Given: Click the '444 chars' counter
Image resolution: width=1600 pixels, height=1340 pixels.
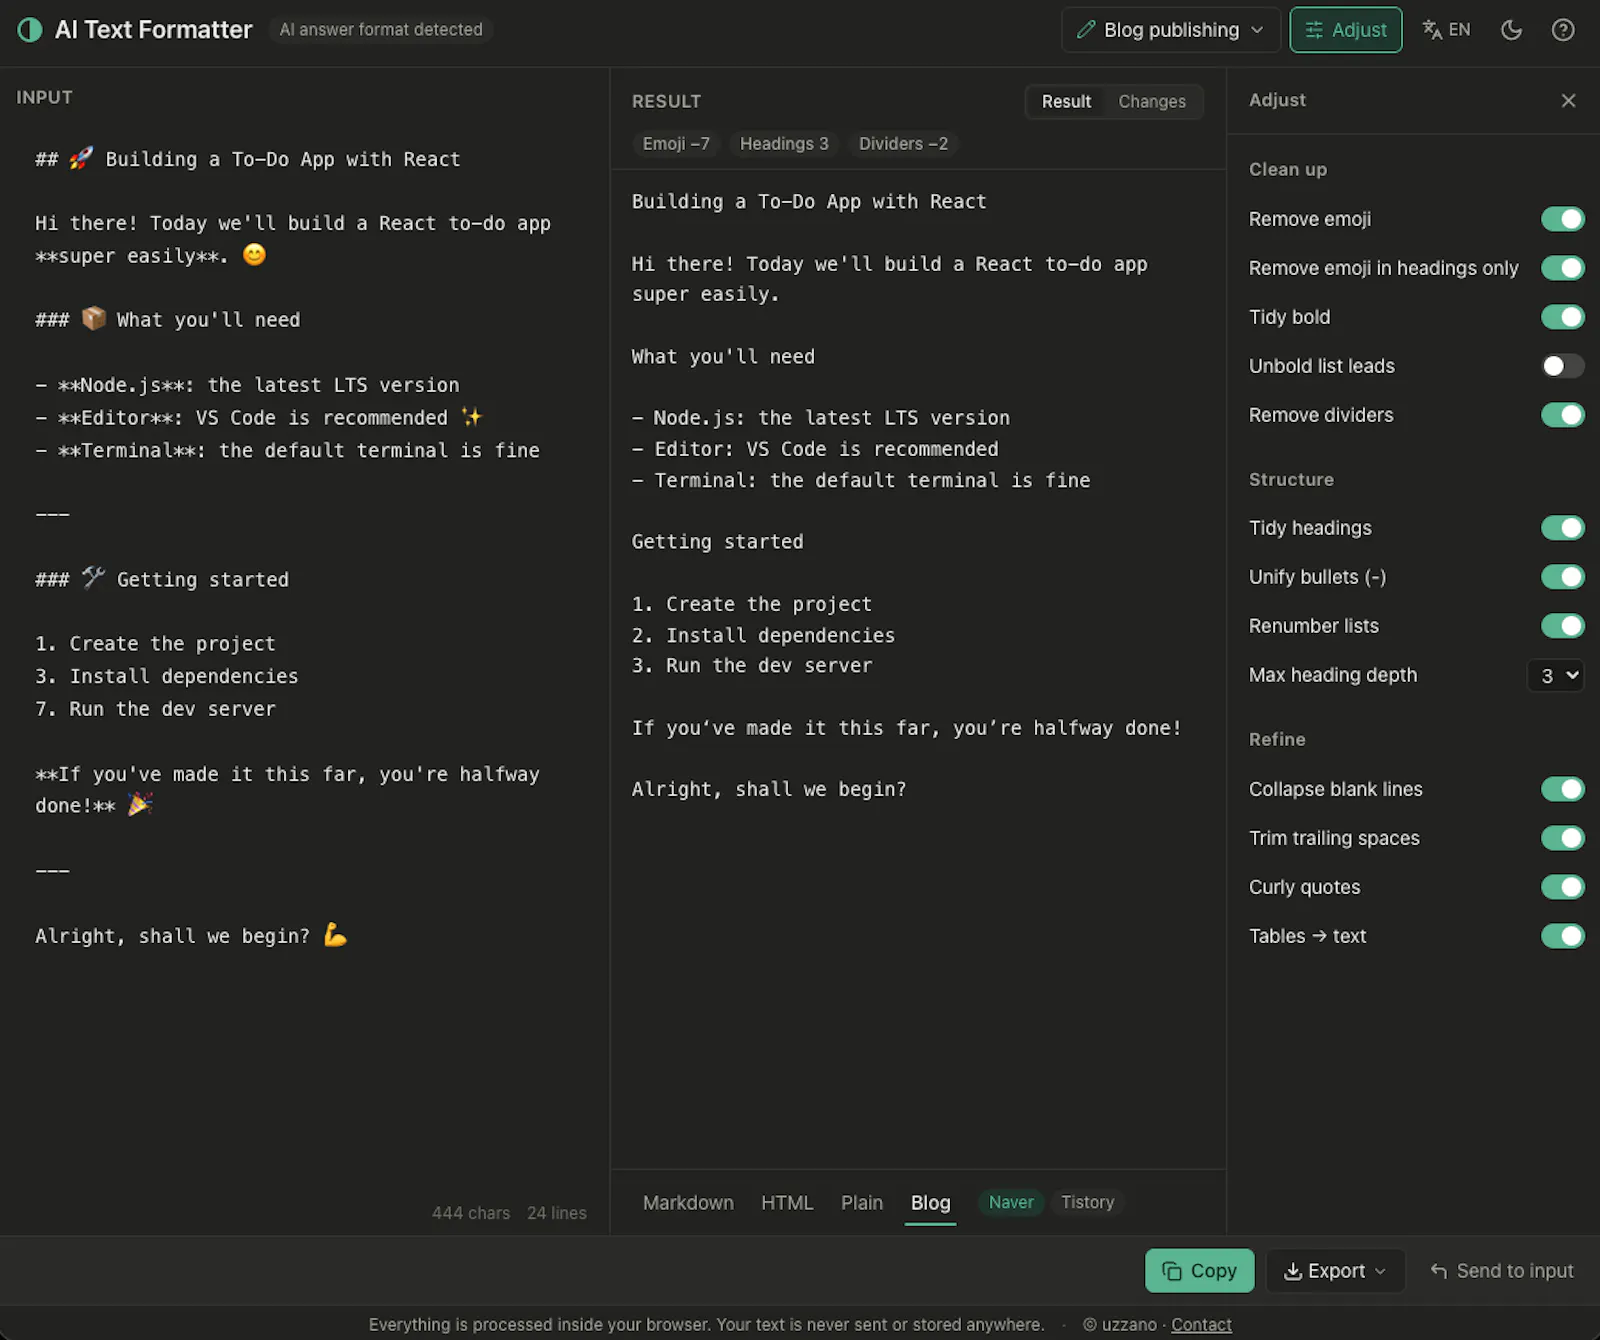Looking at the screenshot, I should coord(471,1213).
